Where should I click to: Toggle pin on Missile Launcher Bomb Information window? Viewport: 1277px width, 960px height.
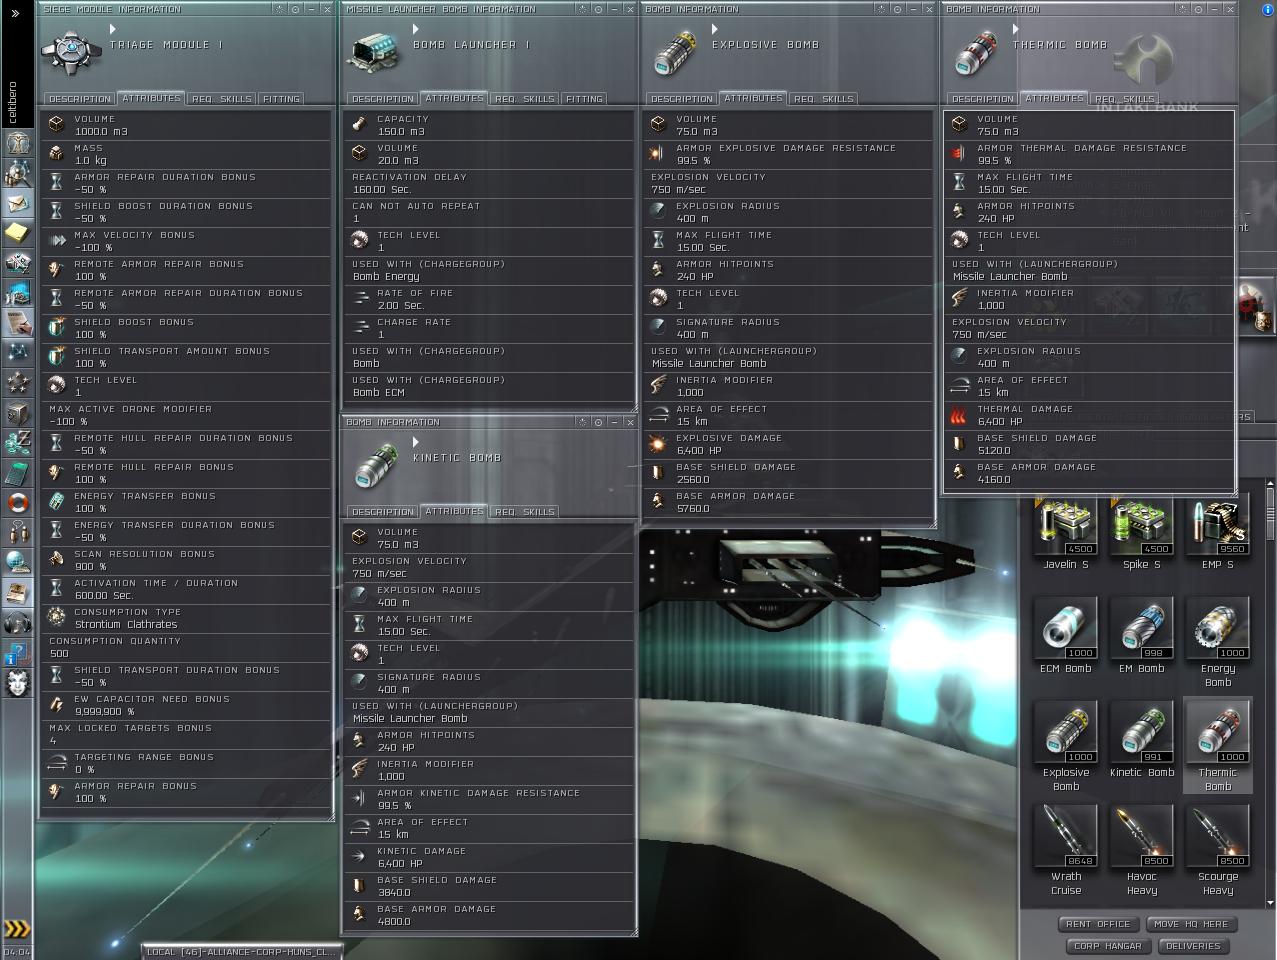click(598, 9)
